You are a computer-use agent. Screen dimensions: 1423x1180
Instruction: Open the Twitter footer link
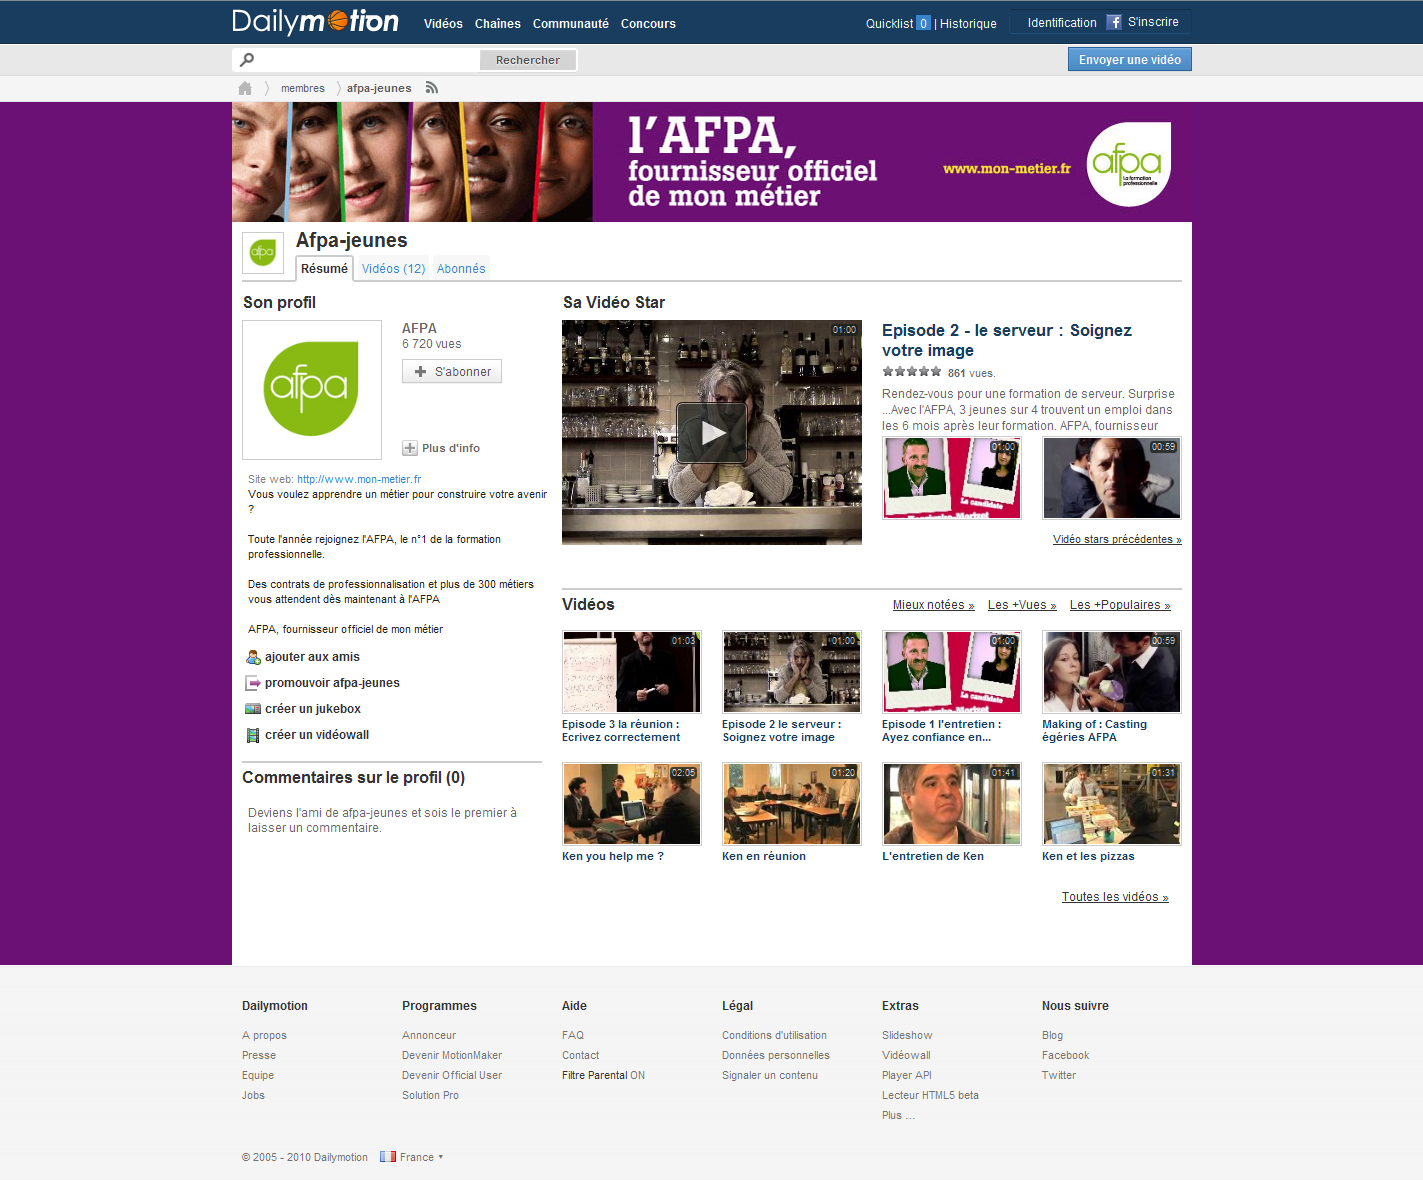point(1059,1075)
